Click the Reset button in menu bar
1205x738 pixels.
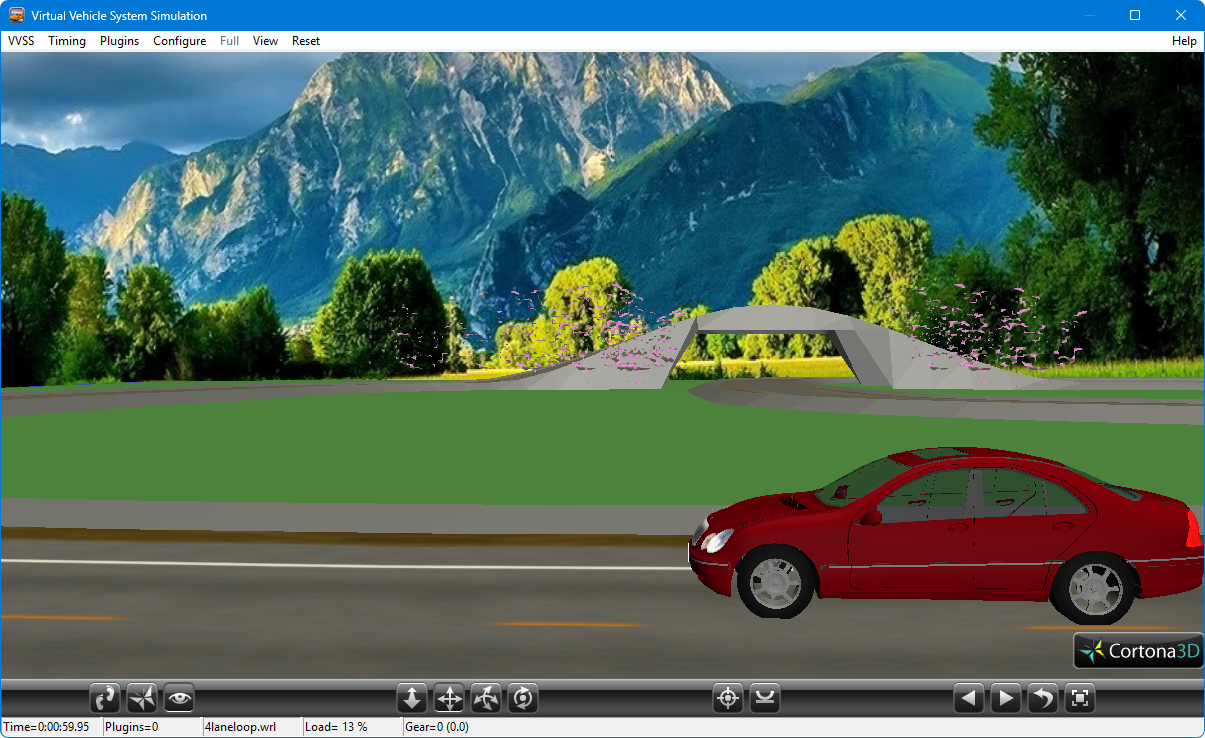pyautogui.click(x=306, y=41)
